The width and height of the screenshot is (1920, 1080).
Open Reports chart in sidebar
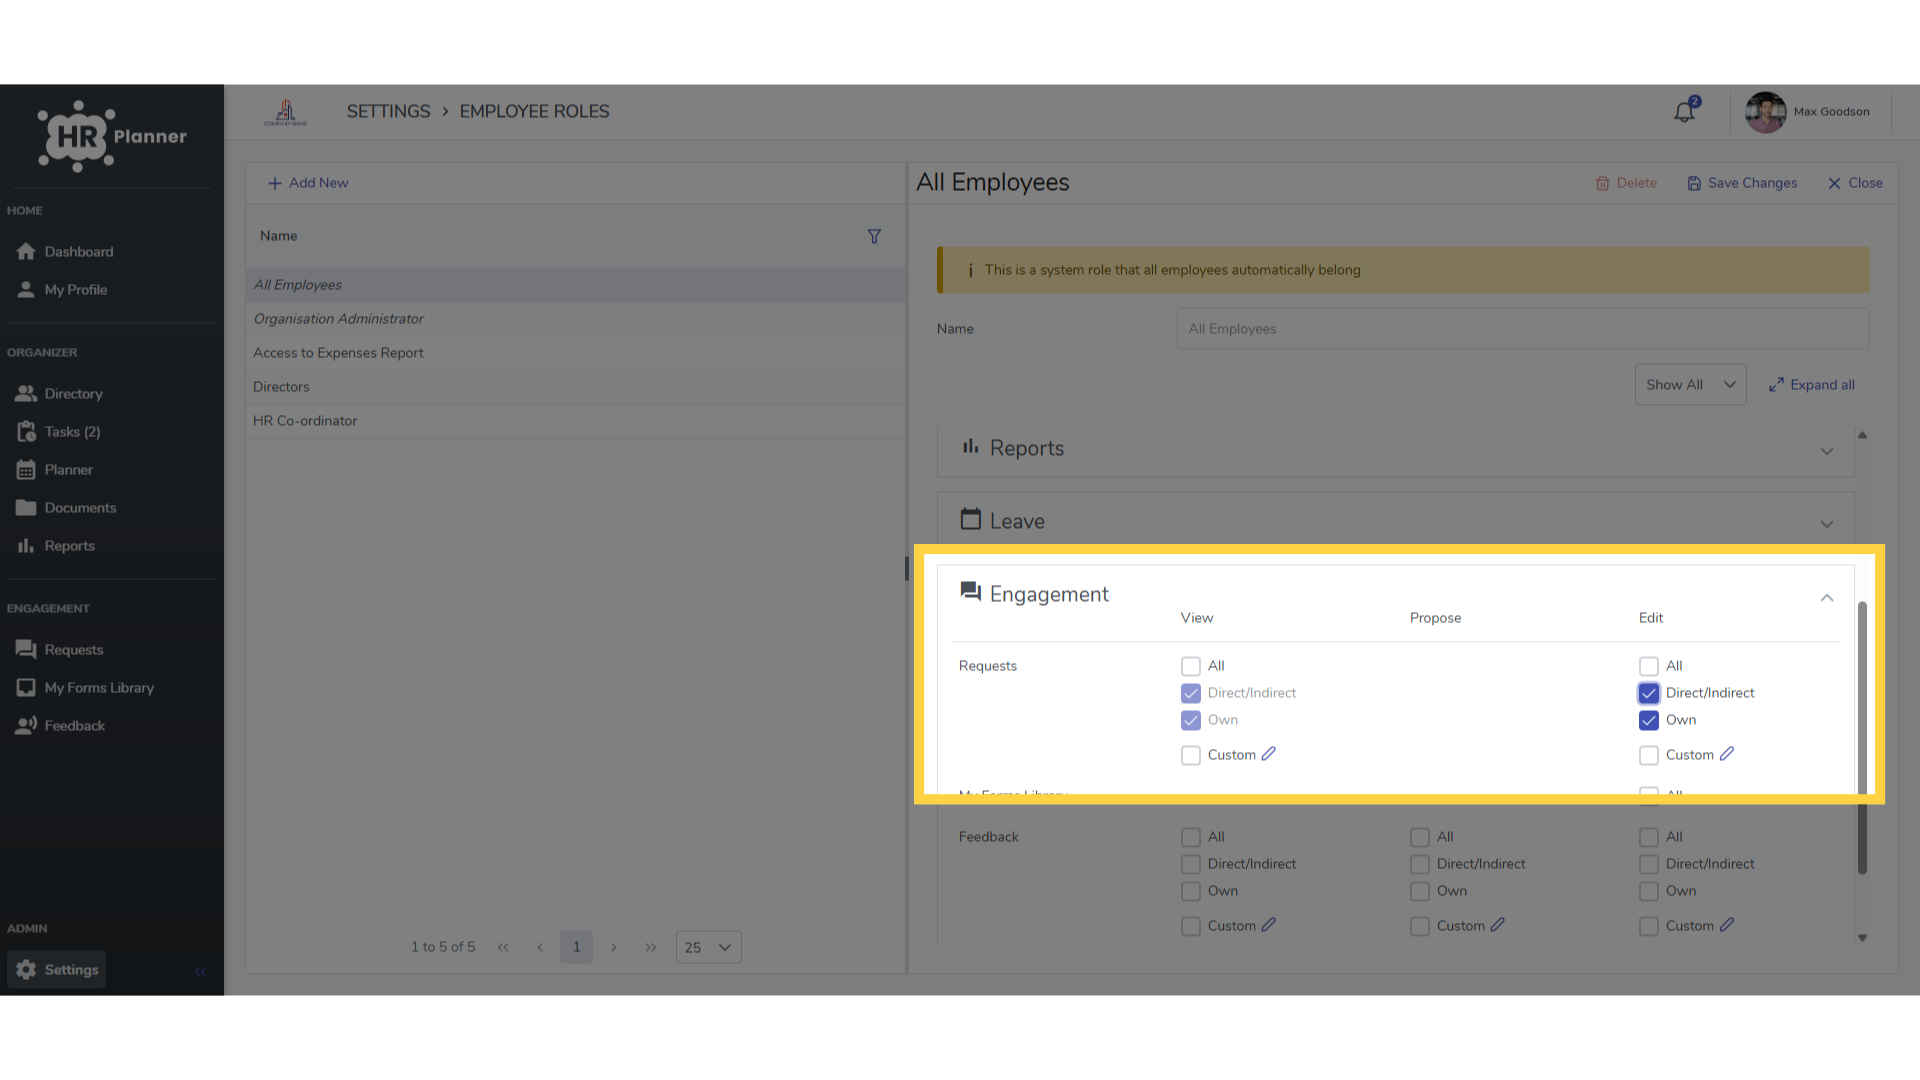tap(56, 546)
